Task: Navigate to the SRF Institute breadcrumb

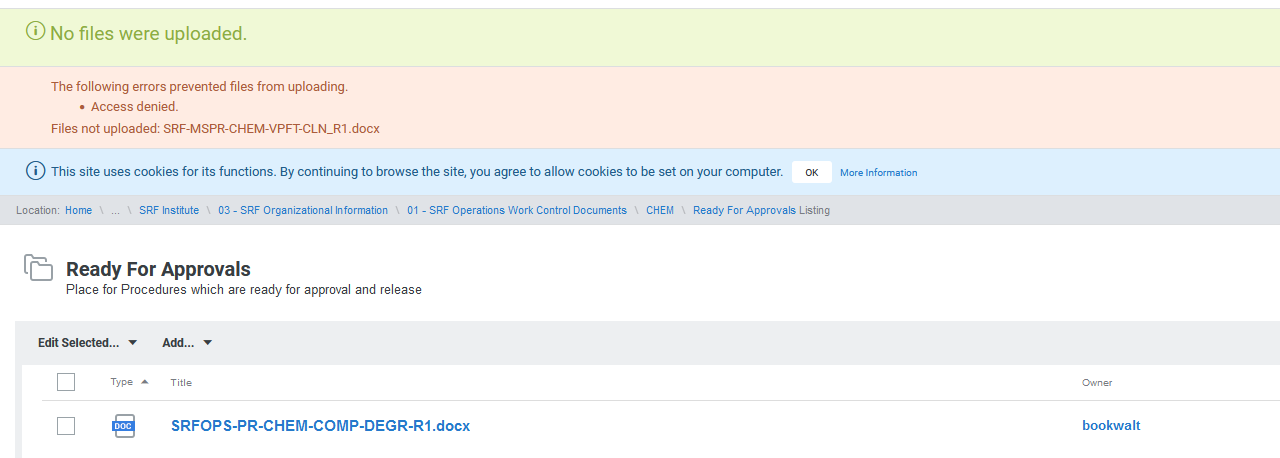Action: coord(169,211)
